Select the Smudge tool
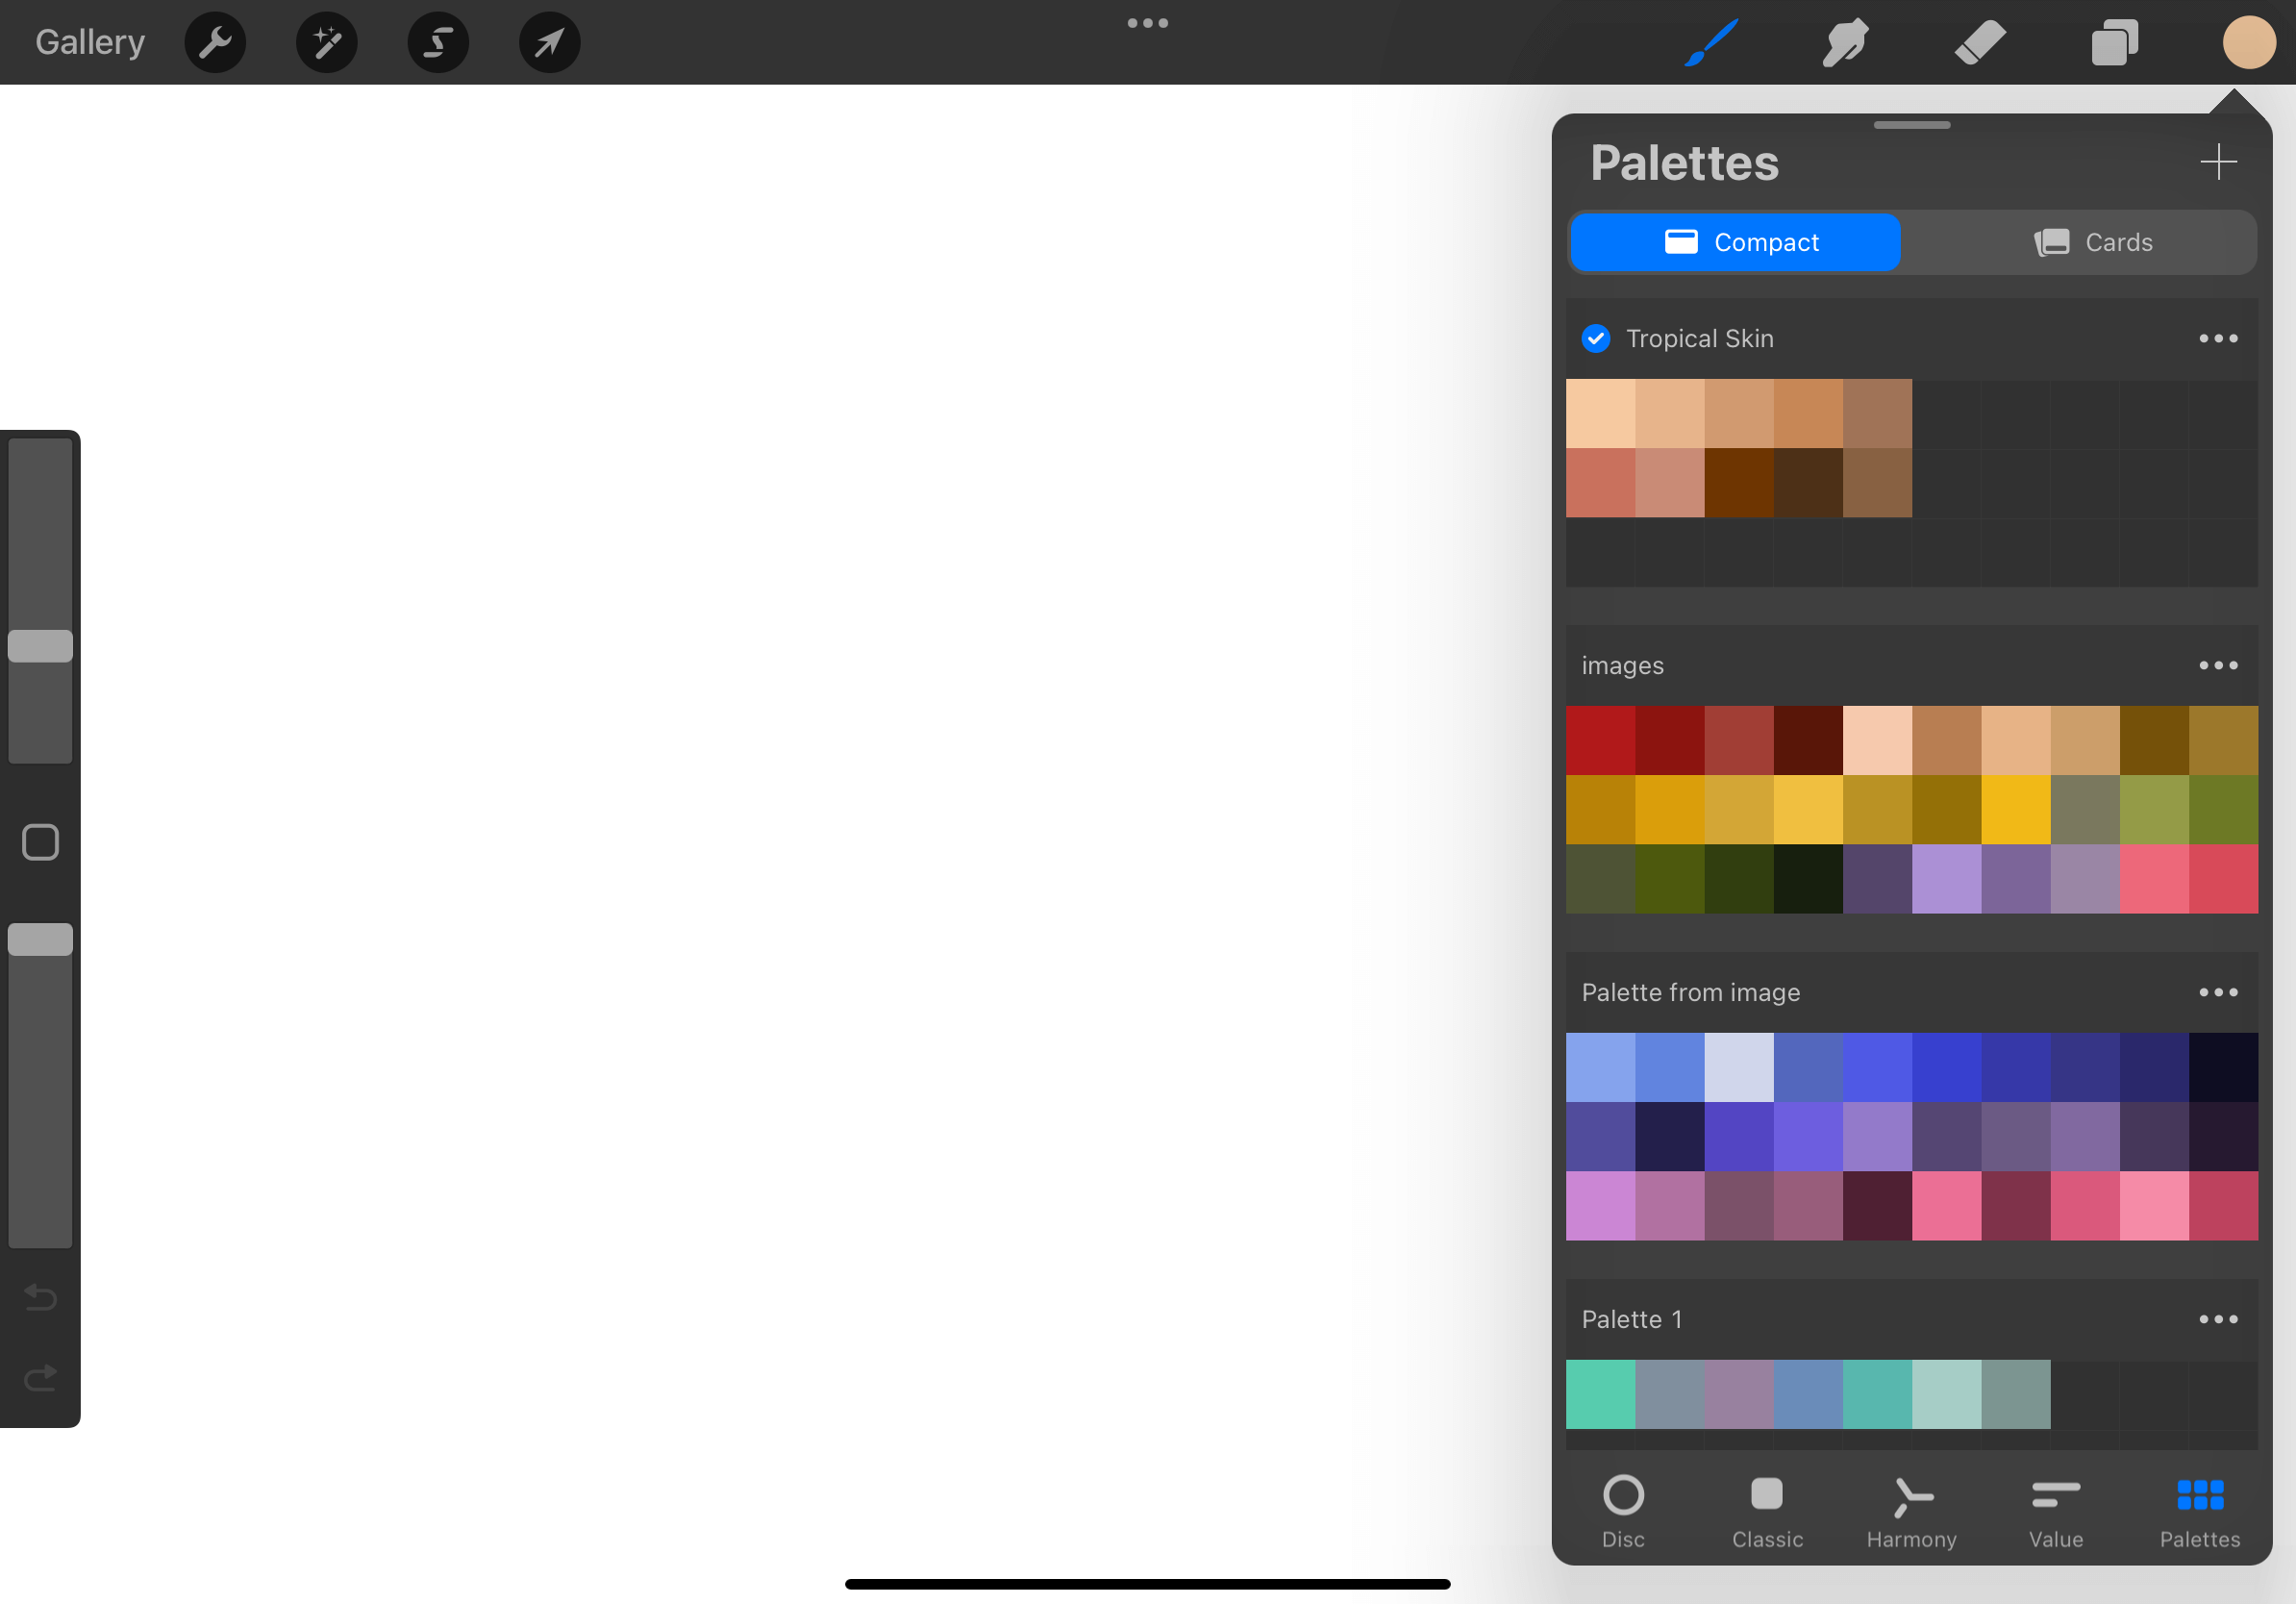 click(1845, 43)
